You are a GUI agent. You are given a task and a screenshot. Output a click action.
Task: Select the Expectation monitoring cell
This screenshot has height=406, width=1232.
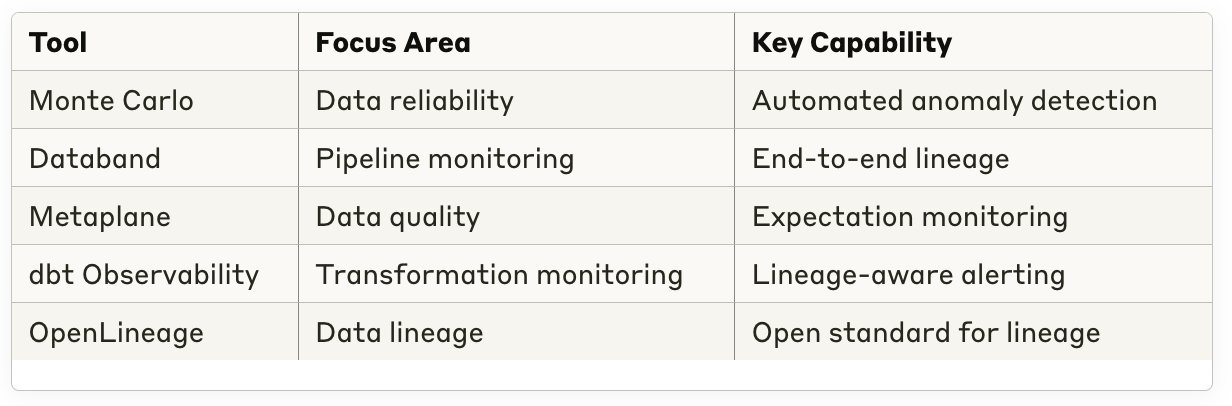tap(909, 217)
